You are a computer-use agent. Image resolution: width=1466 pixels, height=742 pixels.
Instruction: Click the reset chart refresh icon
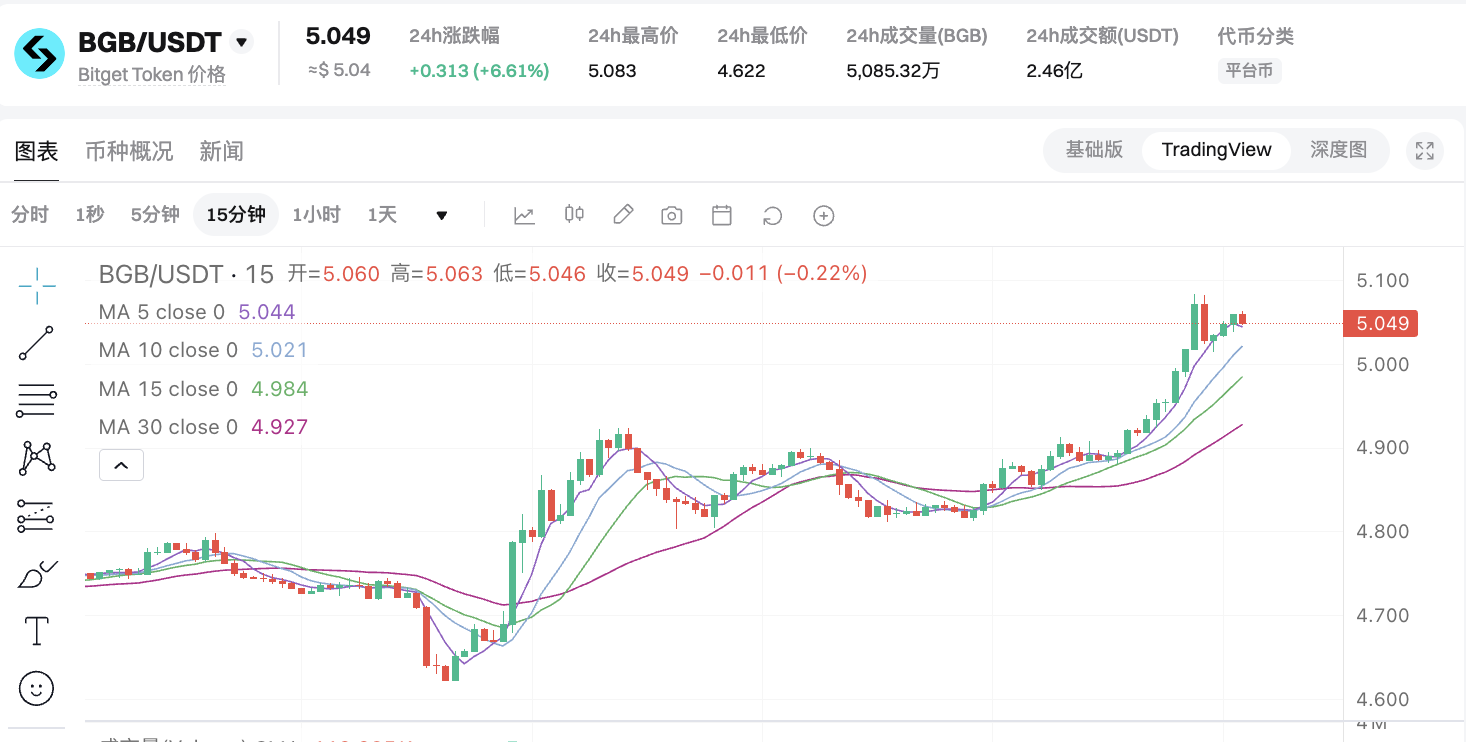tap(772, 216)
